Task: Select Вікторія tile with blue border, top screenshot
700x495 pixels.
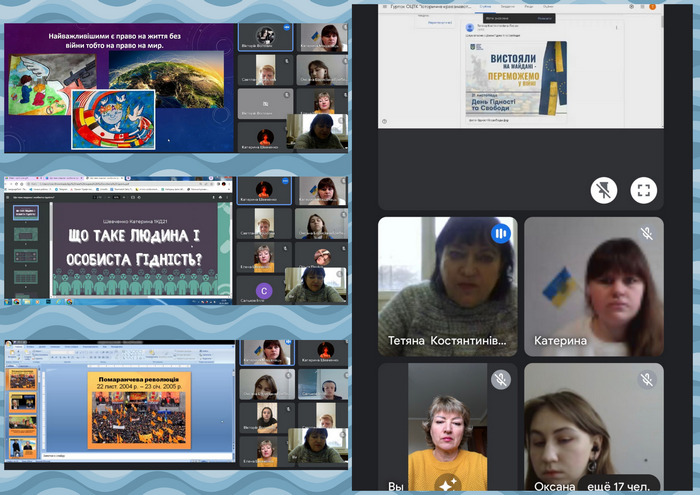Action: pos(265,37)
